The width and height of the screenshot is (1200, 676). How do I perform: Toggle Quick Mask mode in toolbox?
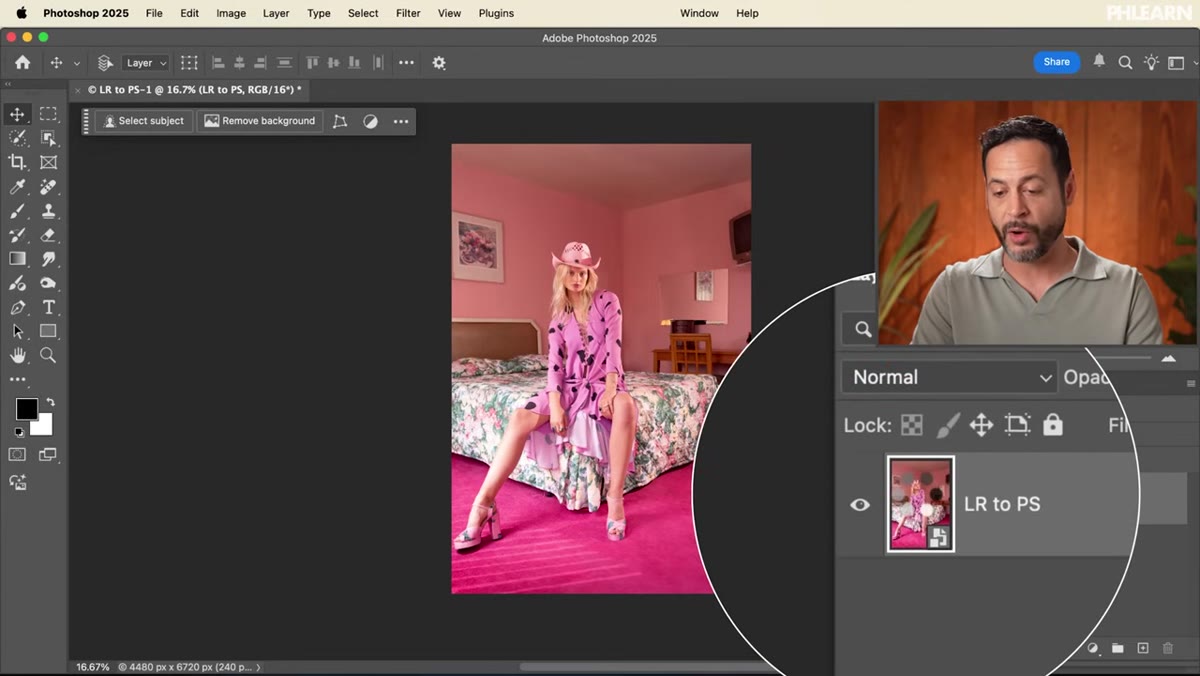(18, 454)
